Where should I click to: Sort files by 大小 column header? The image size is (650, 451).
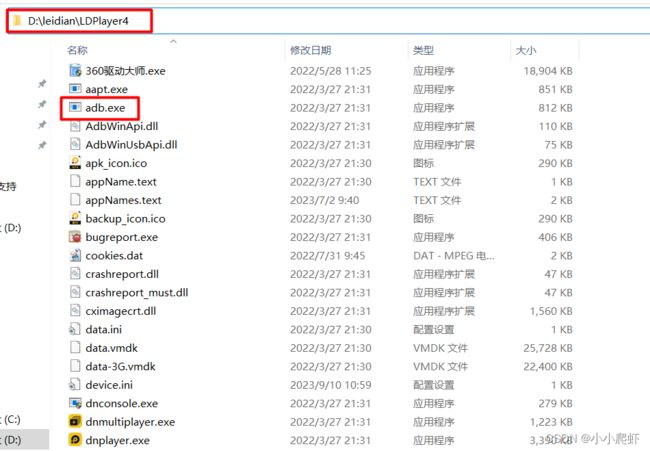coord(526,50)
